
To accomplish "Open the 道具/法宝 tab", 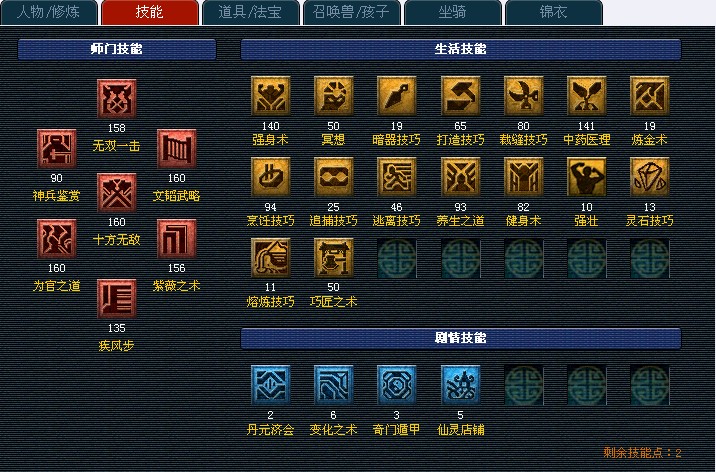I will (x=250, y=12).
